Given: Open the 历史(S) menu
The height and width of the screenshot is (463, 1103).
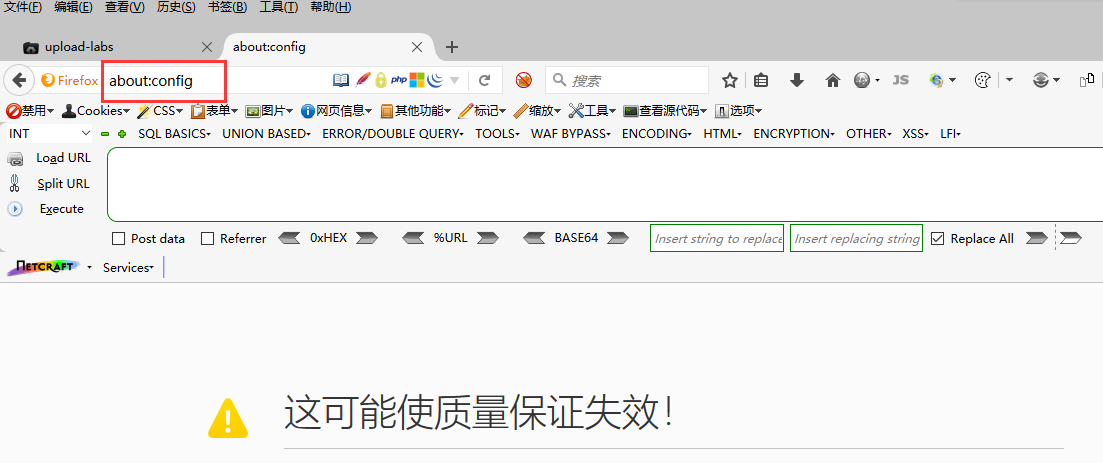Looking at the screenshot, I should click(x=177, y=8).
